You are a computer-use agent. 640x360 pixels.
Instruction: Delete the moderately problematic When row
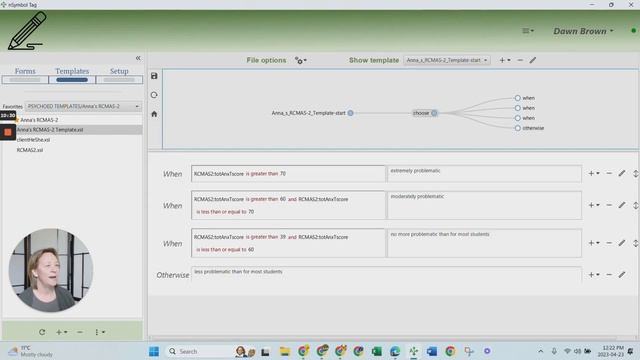point(609,205)
